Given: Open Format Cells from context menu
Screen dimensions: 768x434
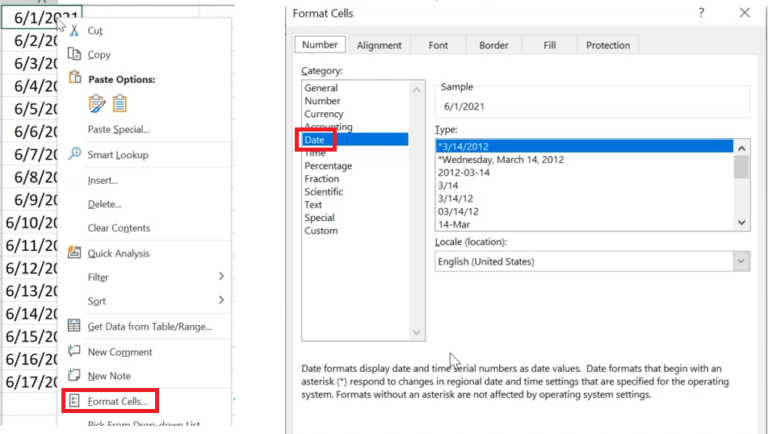Looking at the screenshot, I should tap(117, 401).
